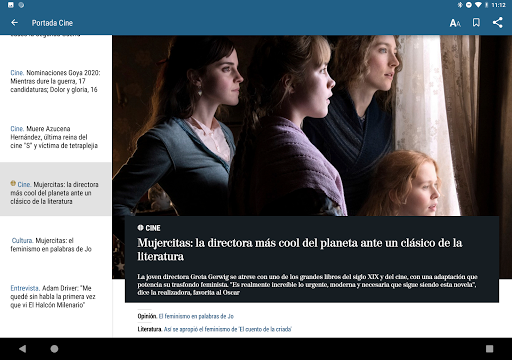Image resolution: width=512 pixels, height=360 pixels.
Task: Tap the premium icon next to CINE label
Action: click(140, 228)
